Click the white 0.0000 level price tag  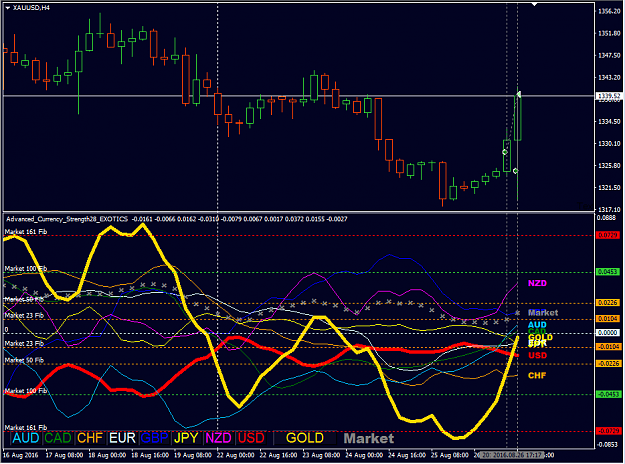[608, 332]
